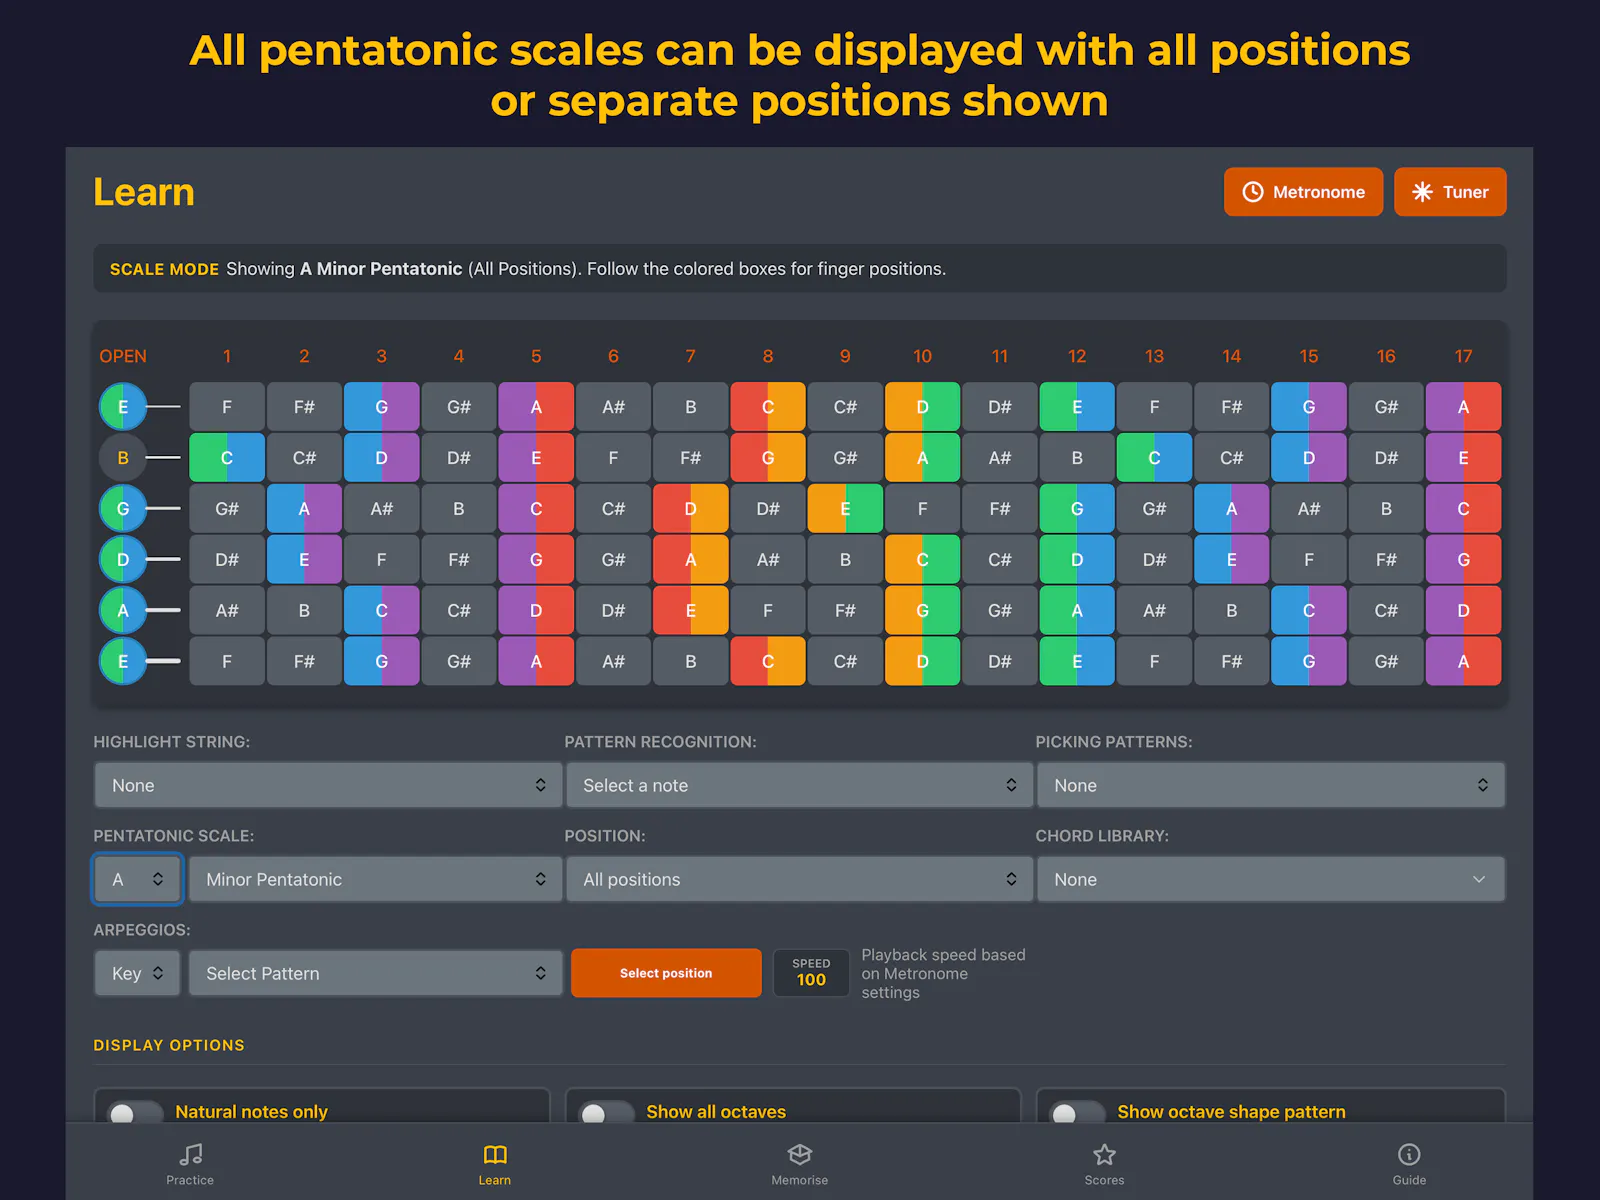Screen dimensions: 1600x1200
Task: Click the OPEN fret column label
Action: 123,356
